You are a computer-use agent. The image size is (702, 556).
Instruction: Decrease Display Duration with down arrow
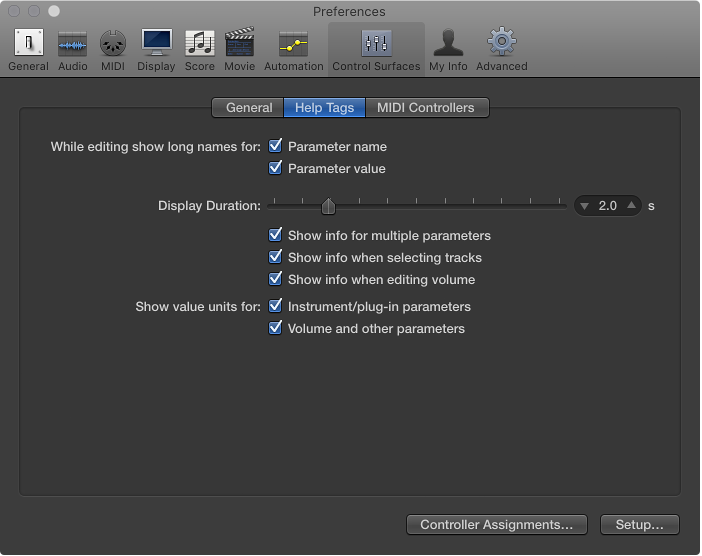584,206
